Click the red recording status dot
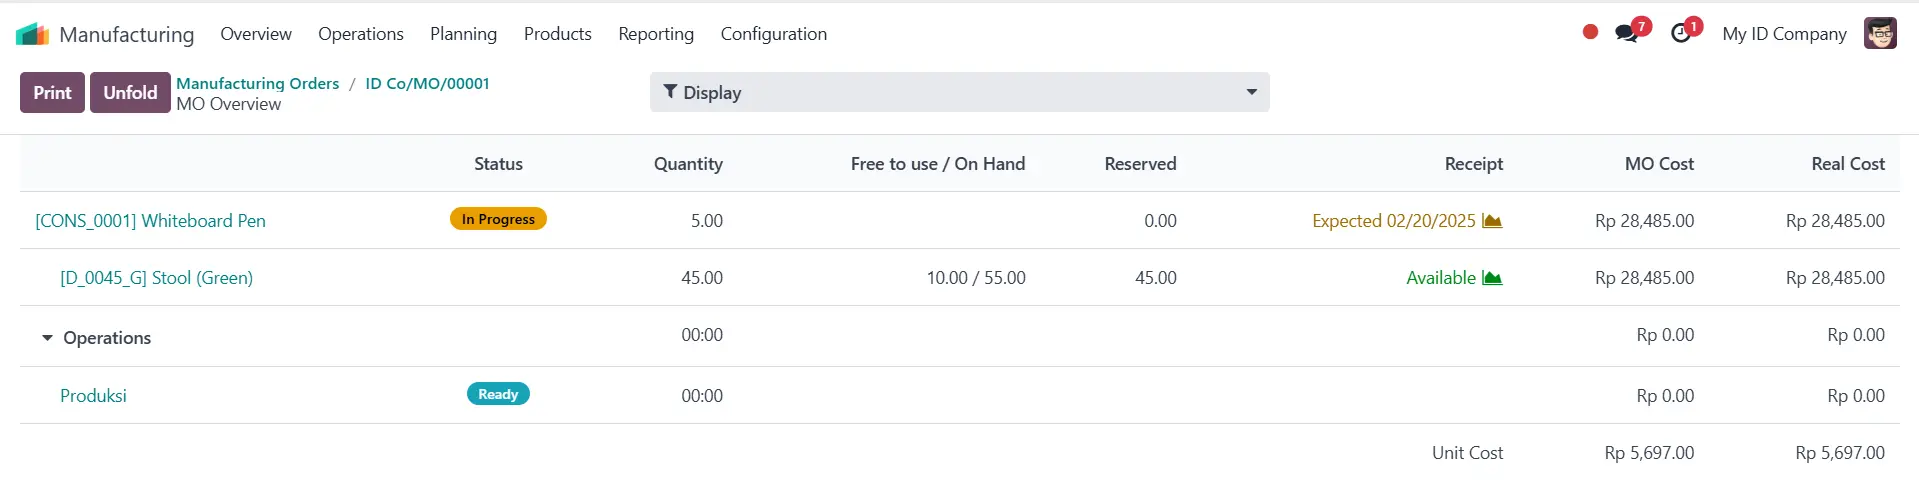The width and height of the screenshot is (1919, 501). coord(1590,32)
